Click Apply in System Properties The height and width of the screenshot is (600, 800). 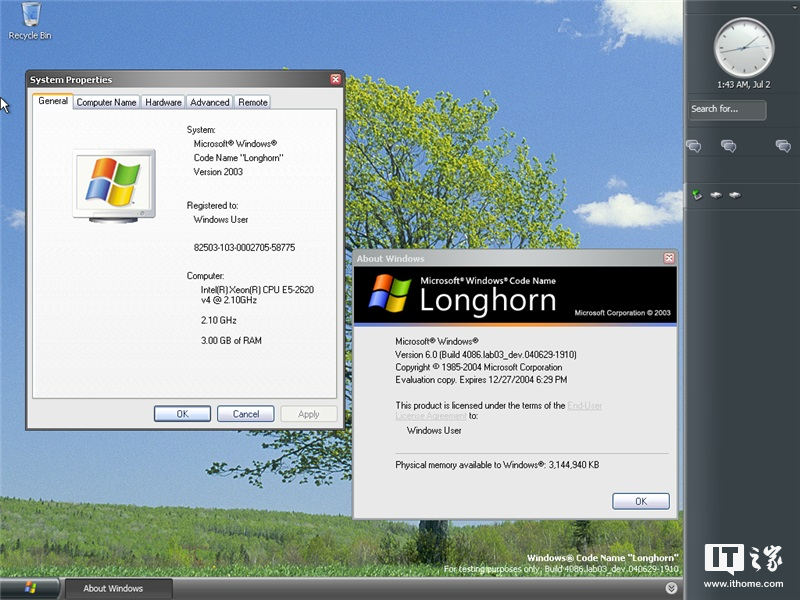[x=309, y=414]
